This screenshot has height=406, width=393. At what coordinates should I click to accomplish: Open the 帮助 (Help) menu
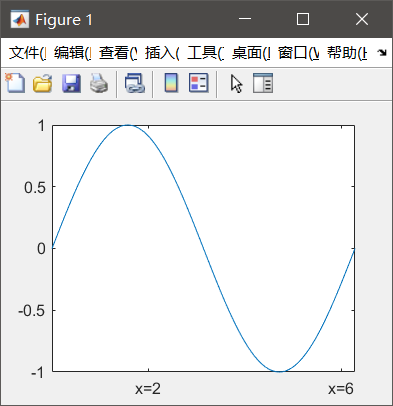347,53
